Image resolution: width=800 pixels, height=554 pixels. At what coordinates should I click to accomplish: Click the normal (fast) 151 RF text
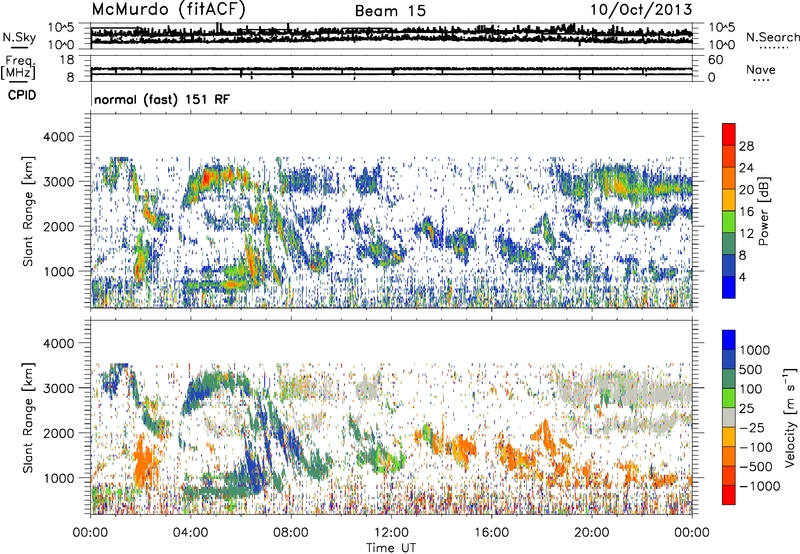(162, 99)
